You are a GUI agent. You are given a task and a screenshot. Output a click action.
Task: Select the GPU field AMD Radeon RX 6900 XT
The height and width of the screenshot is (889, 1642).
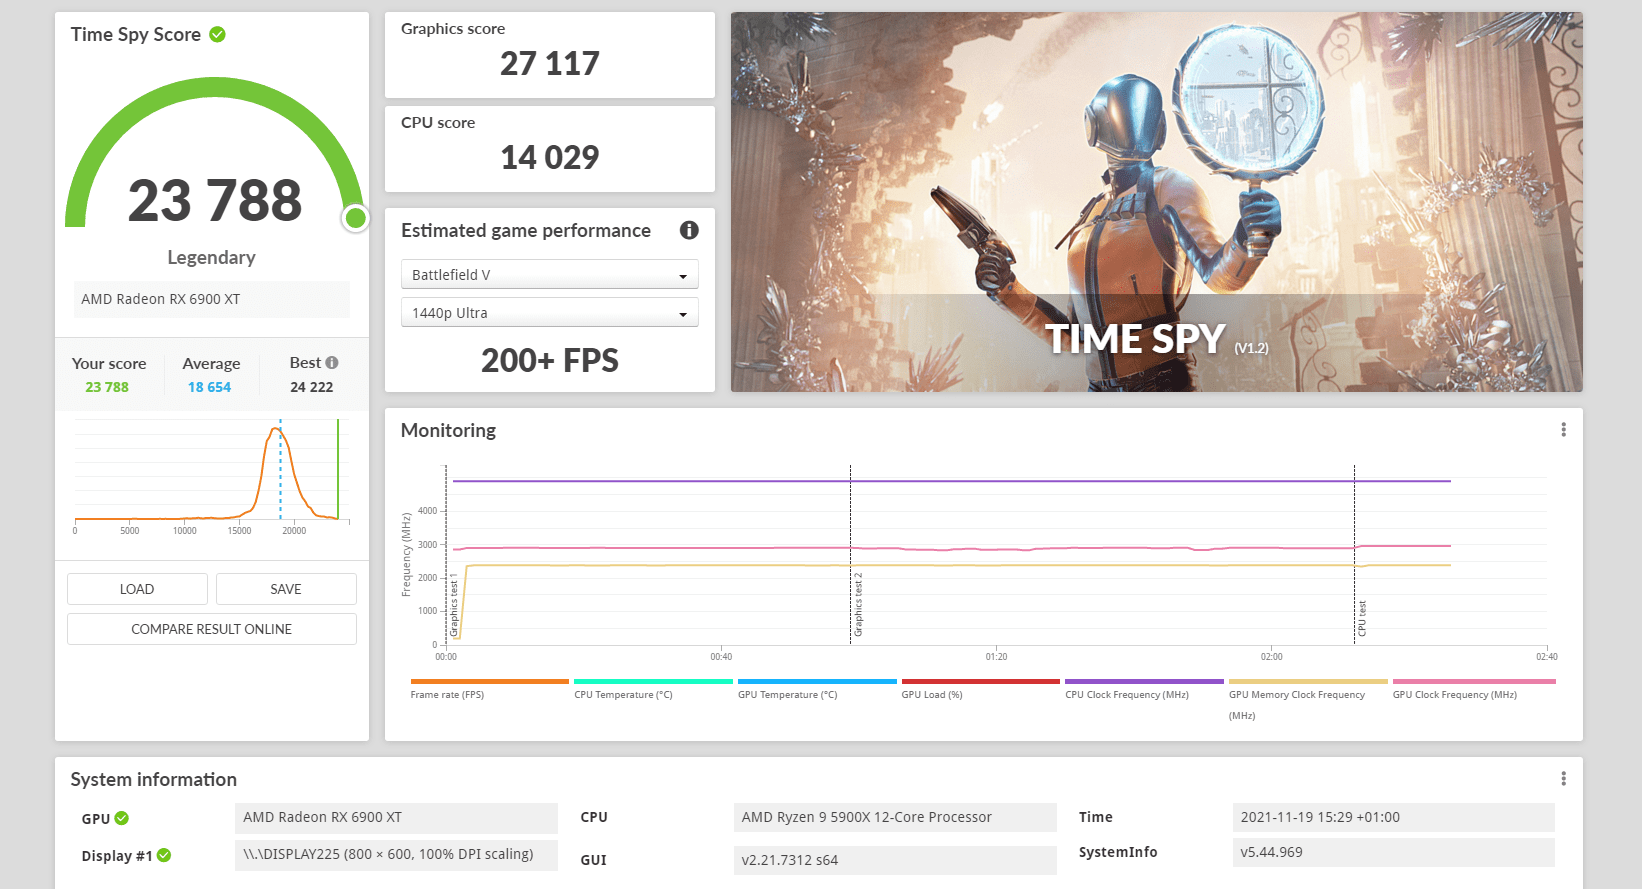(396, 818)
